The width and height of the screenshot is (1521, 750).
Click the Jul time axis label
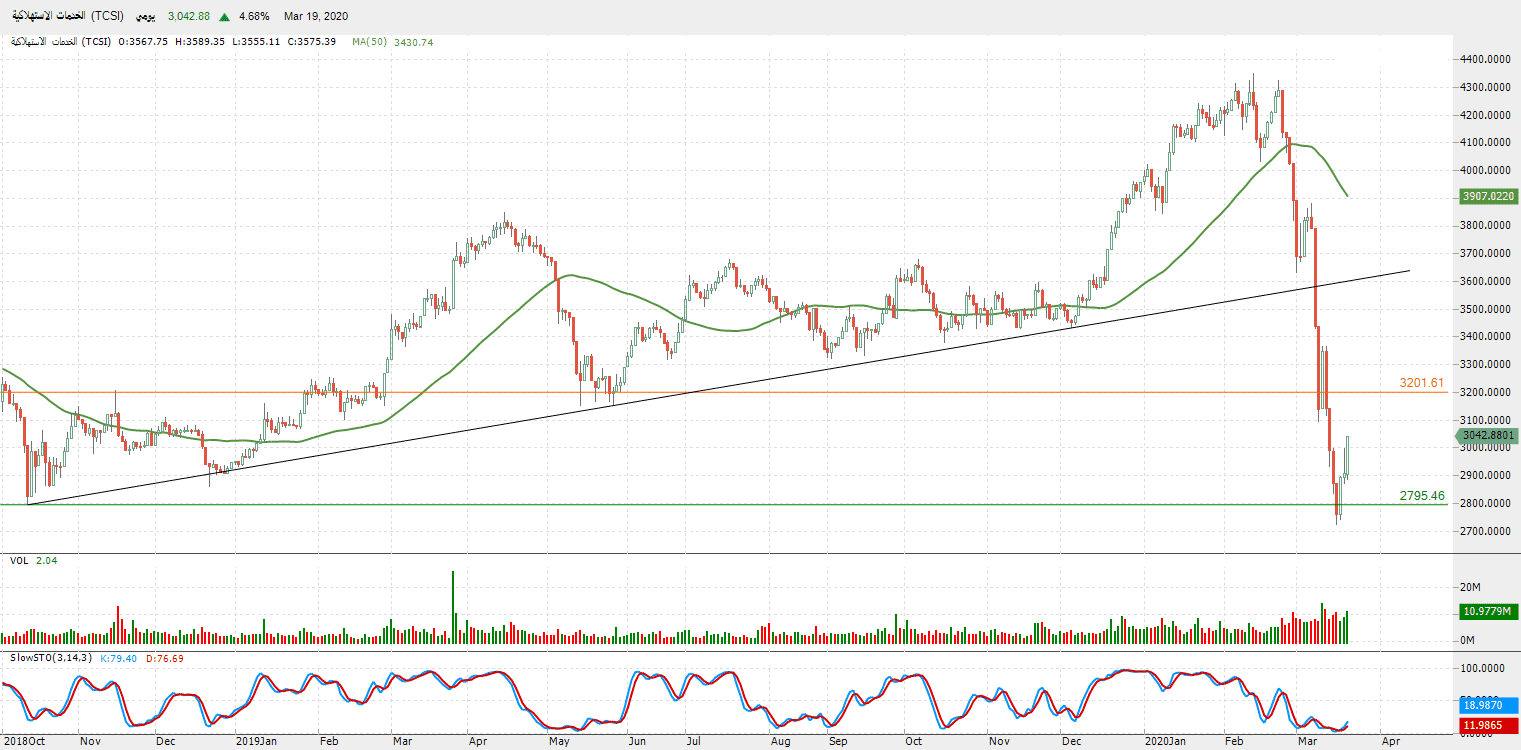(x=693, y=742)
